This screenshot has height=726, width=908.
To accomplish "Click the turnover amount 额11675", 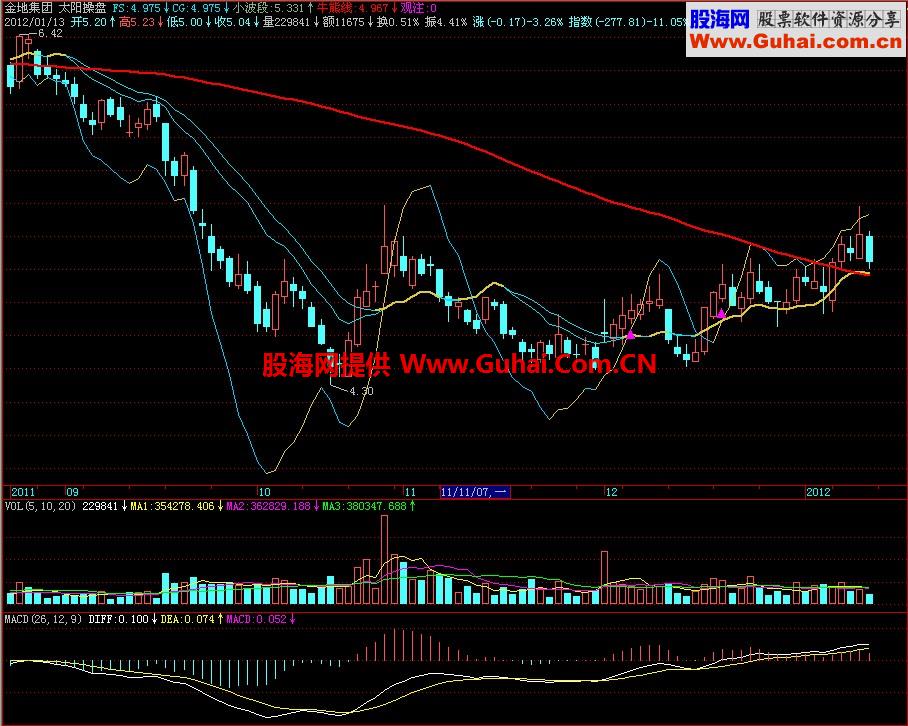I will 343,23.
